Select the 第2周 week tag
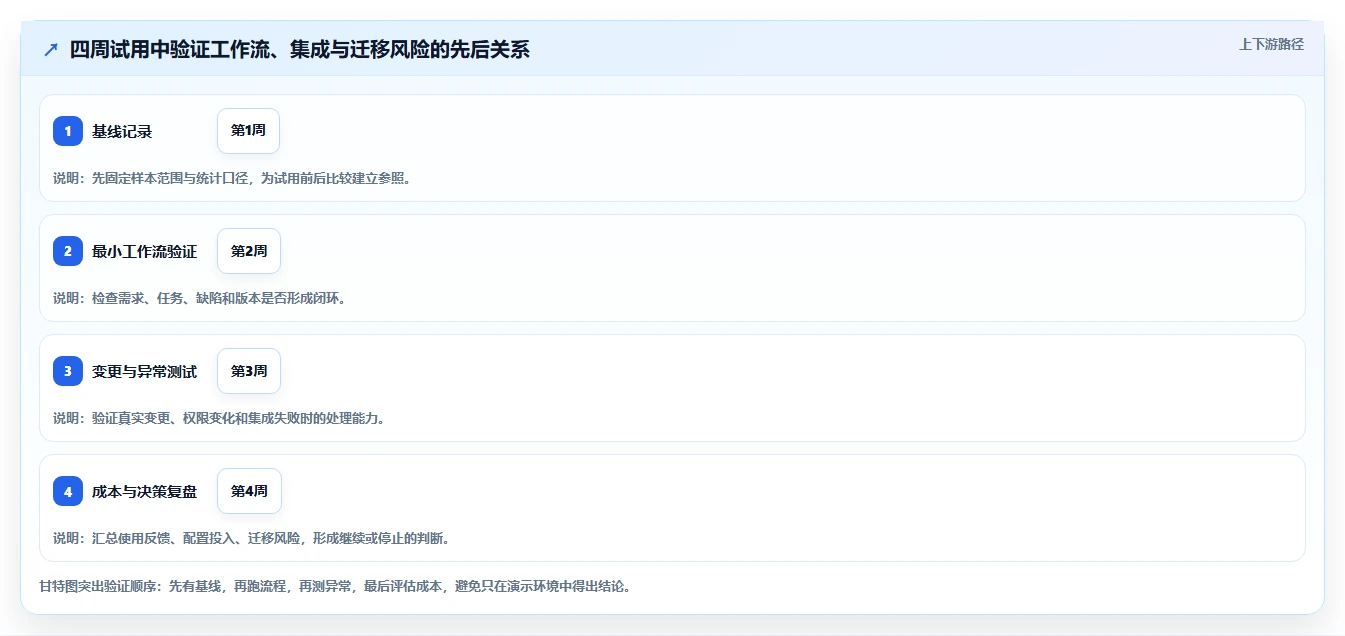 click(x=249, y=251)
